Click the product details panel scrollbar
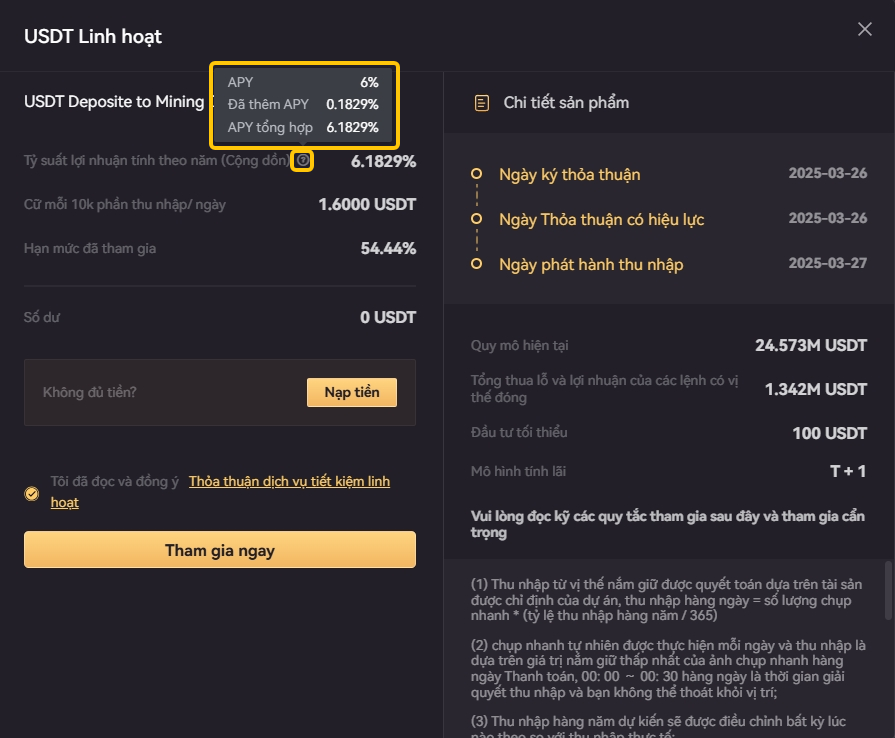895x738 pixels. (x=888, y=590)
